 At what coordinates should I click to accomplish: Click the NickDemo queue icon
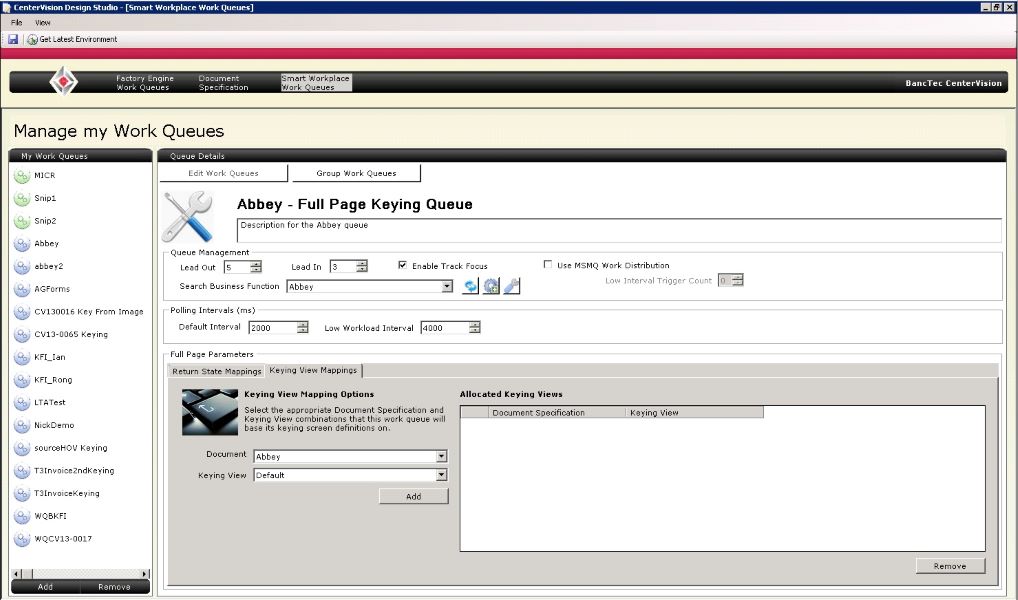pyautogui.click(x=22, y=426)
